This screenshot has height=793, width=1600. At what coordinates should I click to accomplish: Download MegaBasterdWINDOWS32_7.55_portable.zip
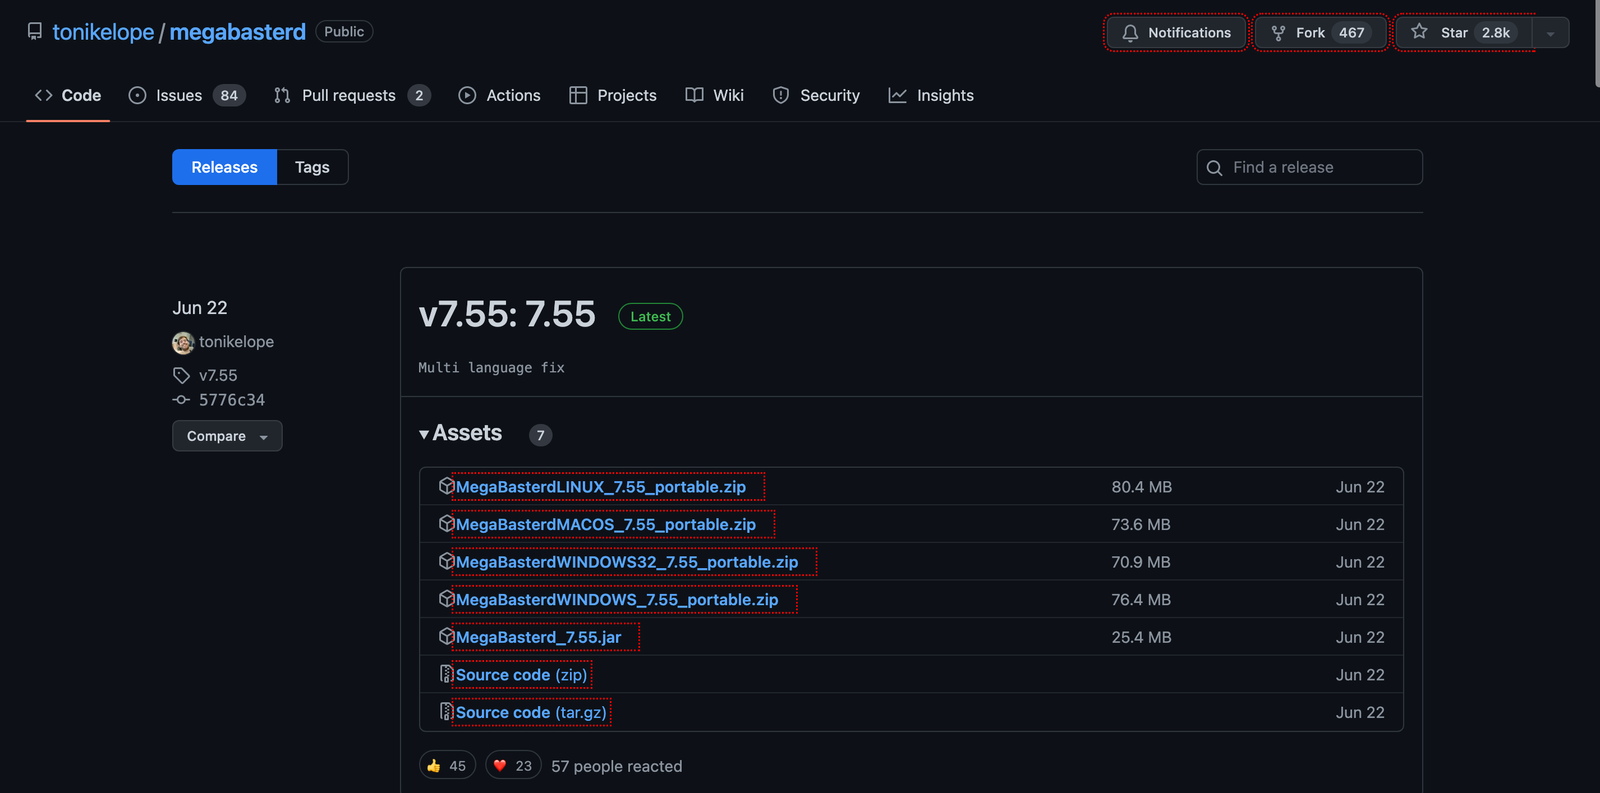click(x=627, y=562)
